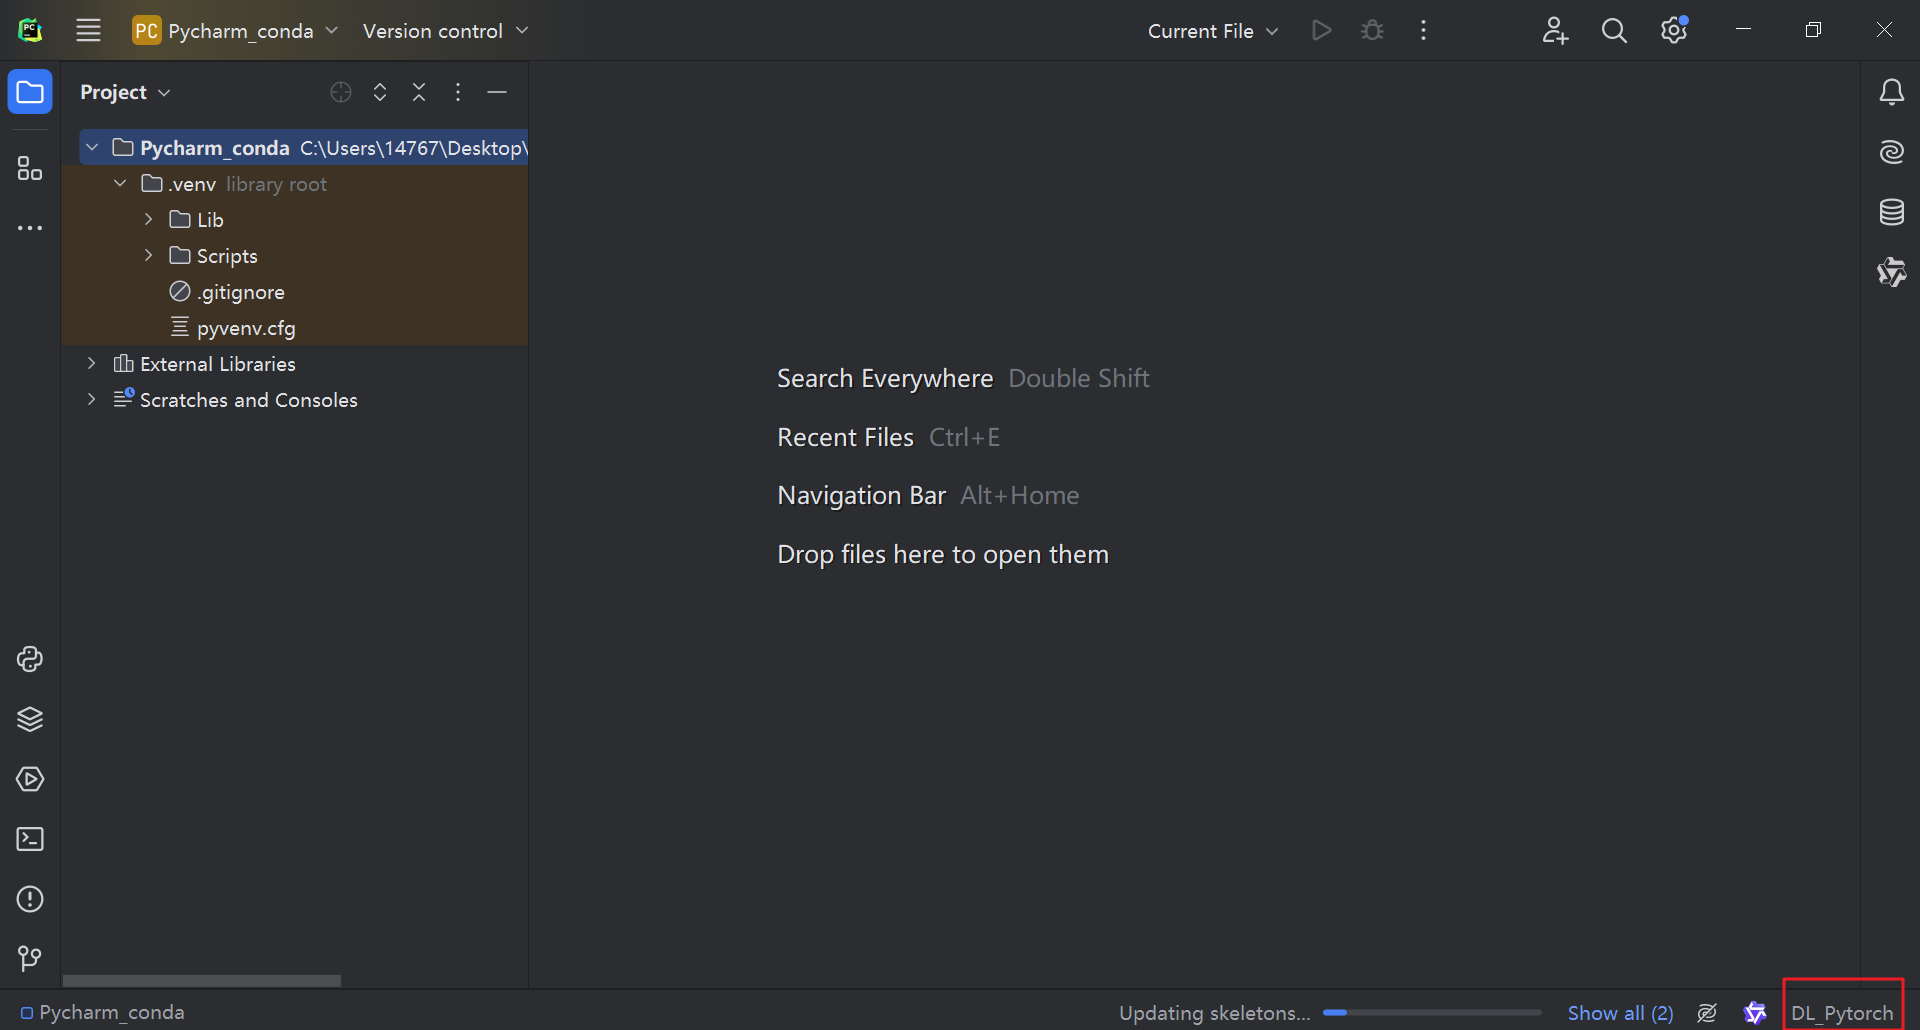Collapse the .venv folder
1920x1030 pixels.
coord(120,184)
